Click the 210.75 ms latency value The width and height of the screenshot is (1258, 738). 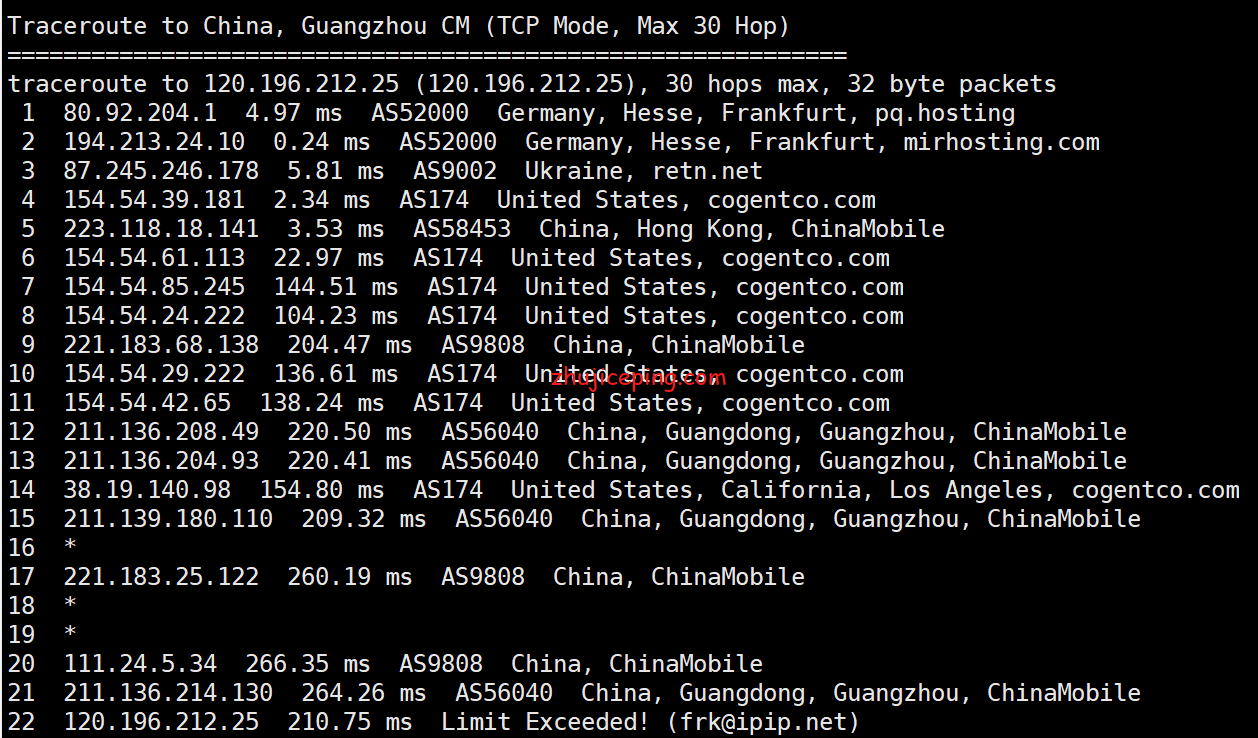point(350,722)
